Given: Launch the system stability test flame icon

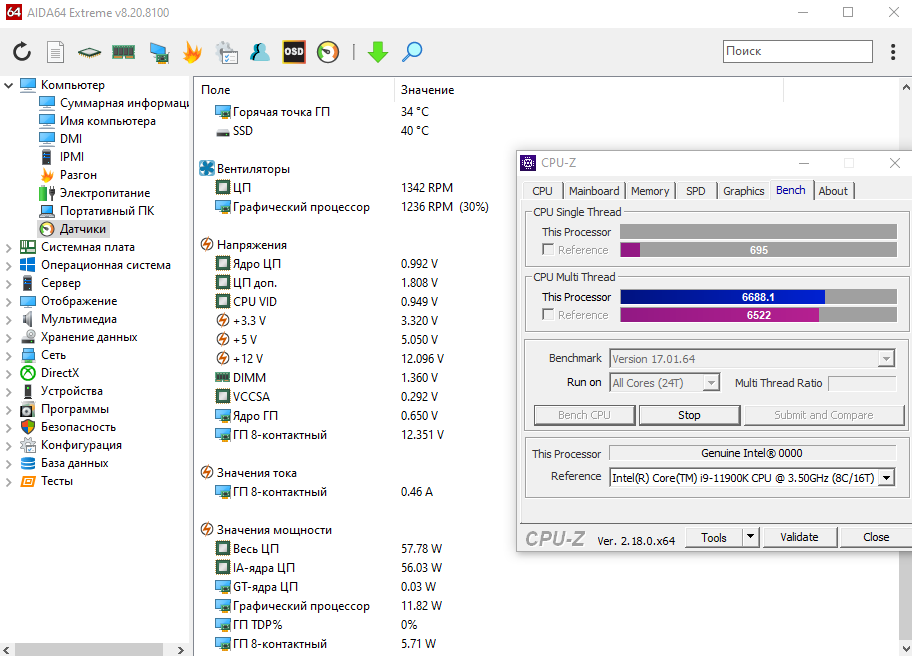Looking at the screenshot, I should pyautogui.click(x=192, y=52).
